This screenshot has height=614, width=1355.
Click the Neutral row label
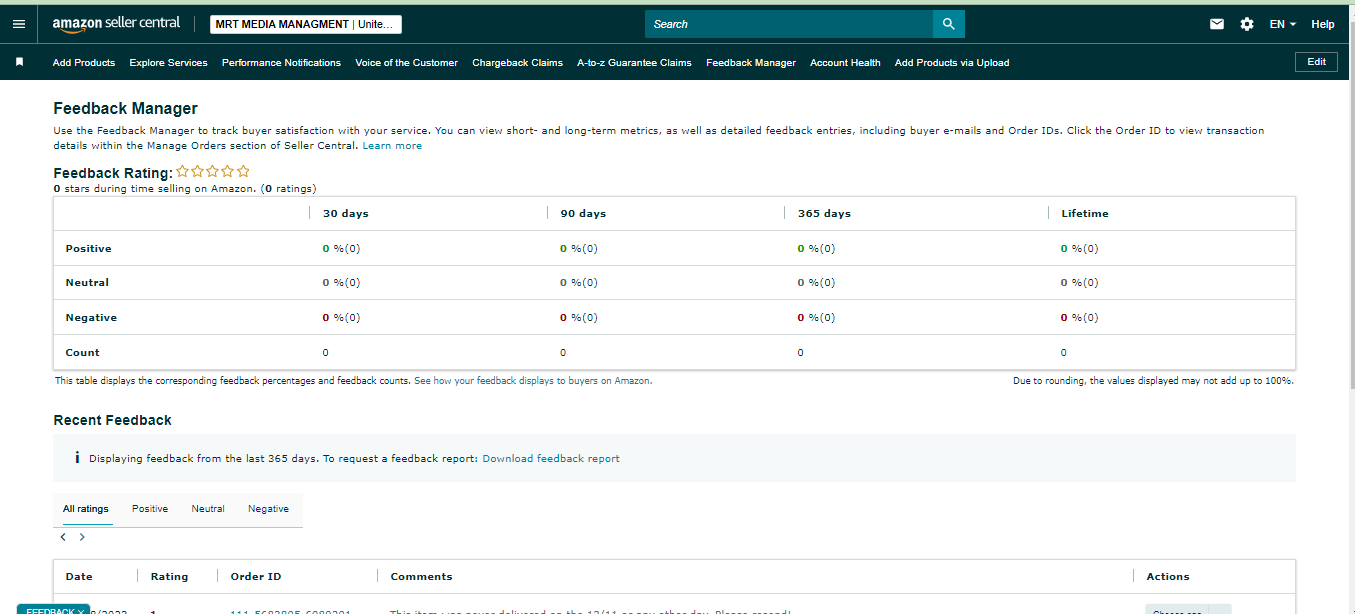[x=87, y=283]
